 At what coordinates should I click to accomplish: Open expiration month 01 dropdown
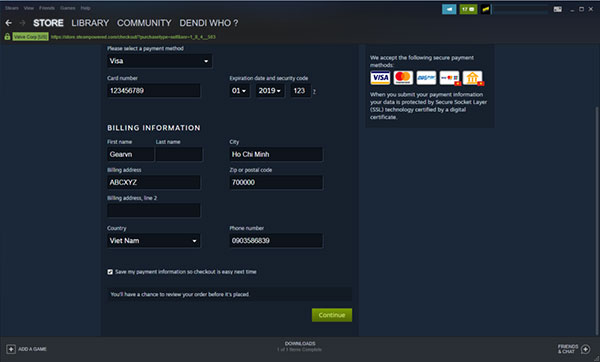tap(239, 91)
